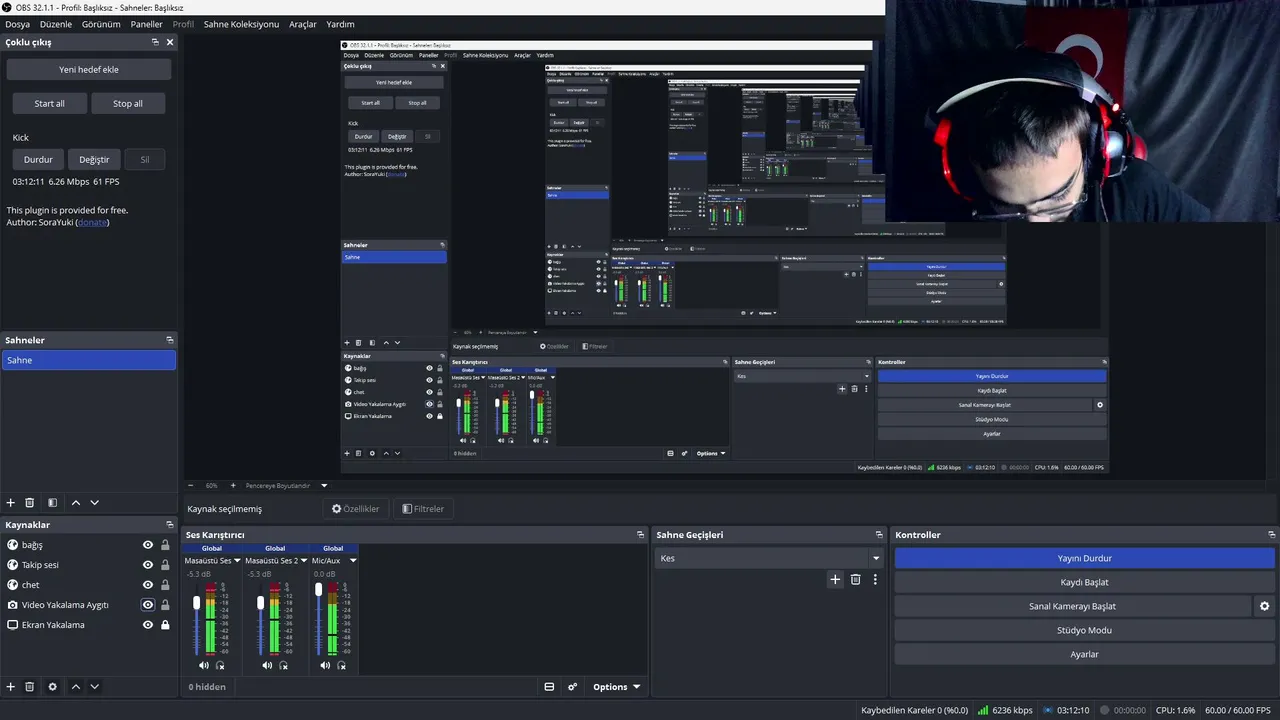Open the Masaüstü Ses 2 channel dropdown
The width and height of the screenshot is (1280, 720).
point(303,561)
